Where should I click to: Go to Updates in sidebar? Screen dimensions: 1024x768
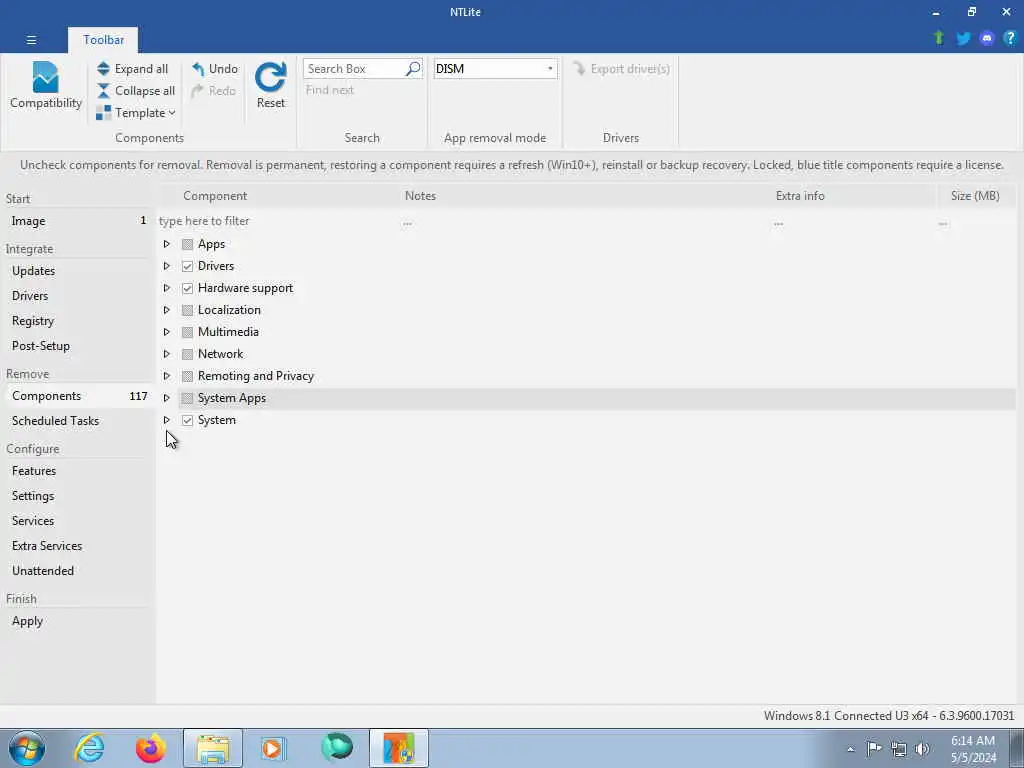[x=77, y=271]
